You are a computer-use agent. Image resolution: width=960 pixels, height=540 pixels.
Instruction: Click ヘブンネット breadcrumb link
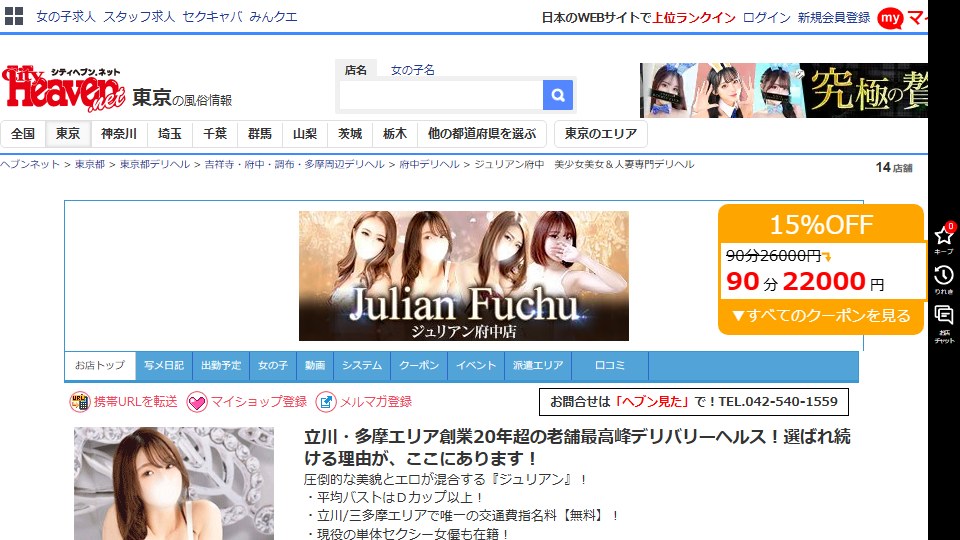tap(30, 164)
